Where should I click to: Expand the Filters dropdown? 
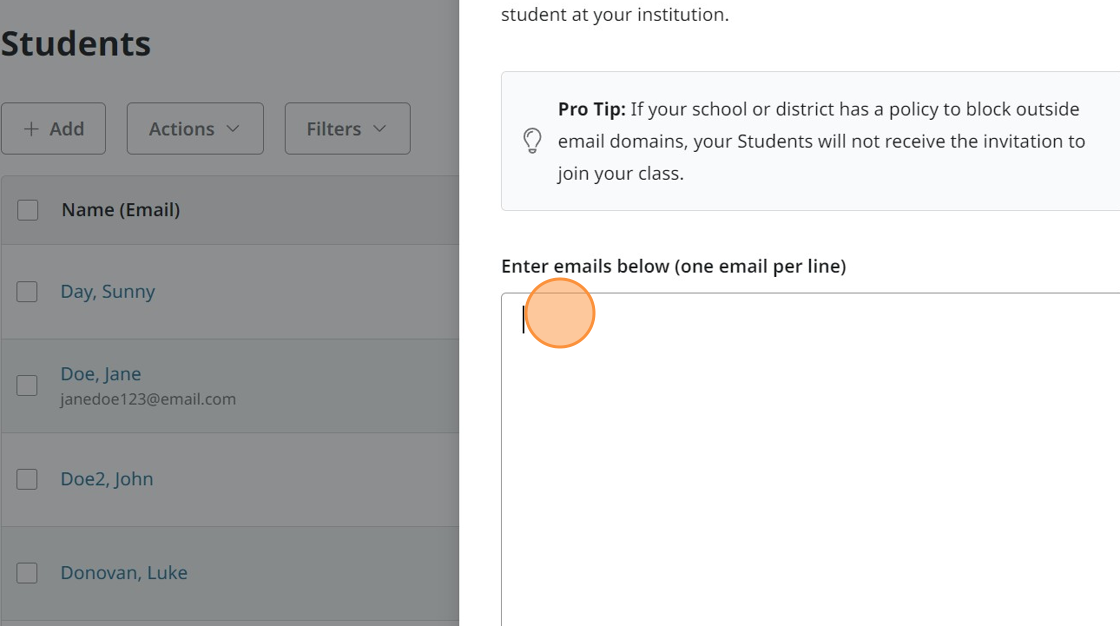(347, 129)
